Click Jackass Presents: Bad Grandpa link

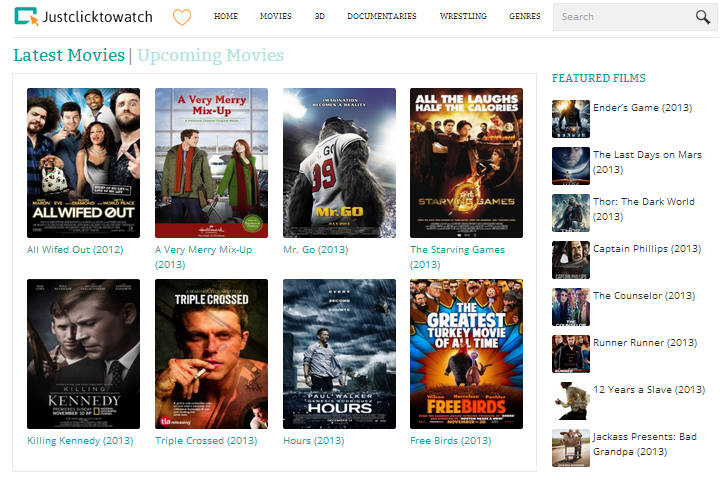tap(645, 444)
